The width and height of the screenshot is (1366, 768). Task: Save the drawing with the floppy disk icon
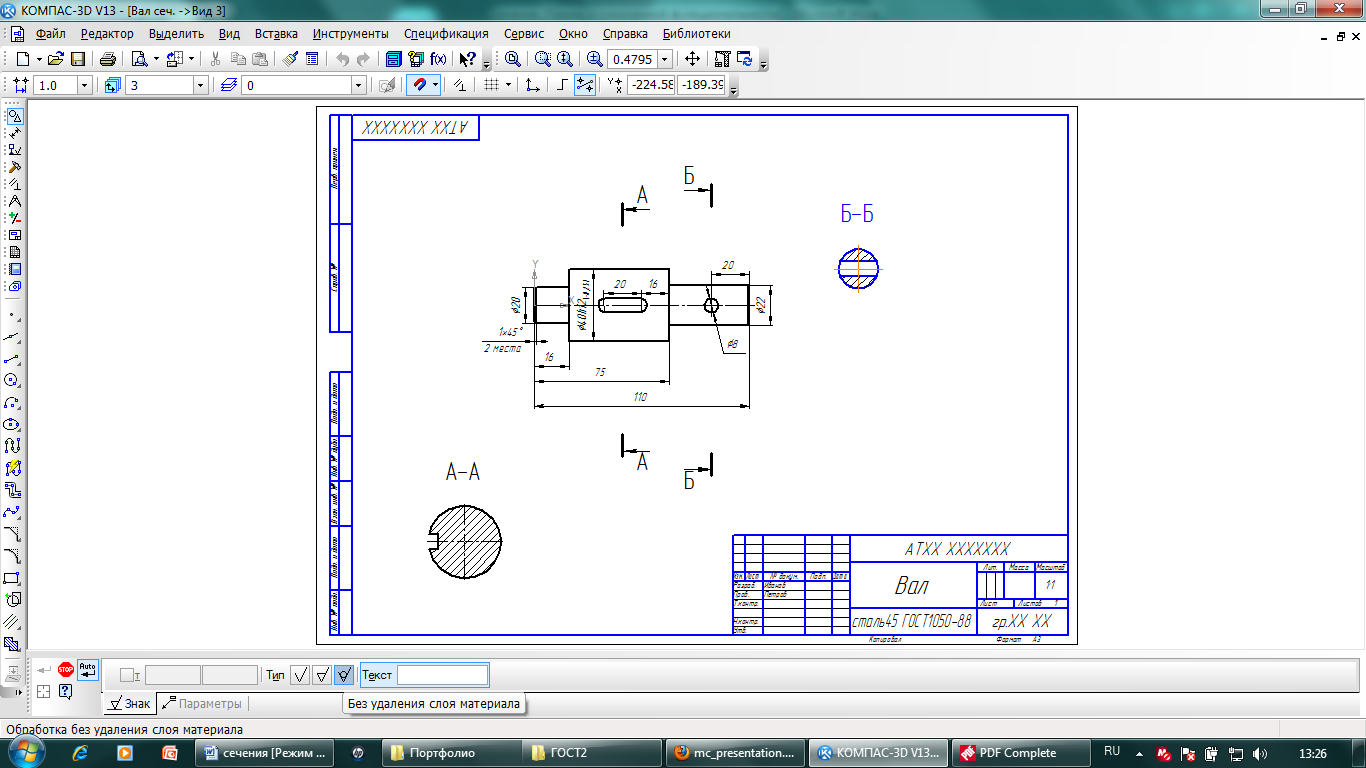click(x=77, y=59)
